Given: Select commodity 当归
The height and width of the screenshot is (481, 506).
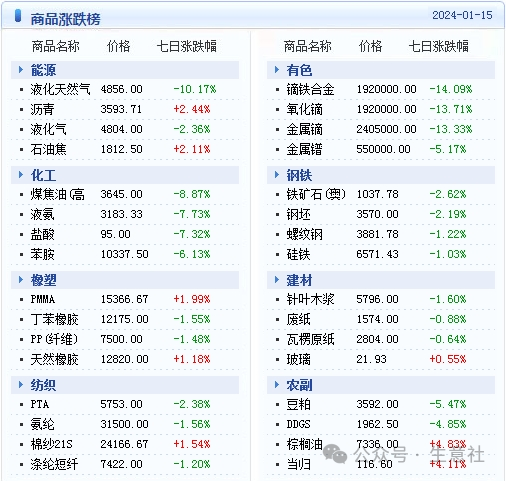Looking at the screenshot, I should 298,464.
